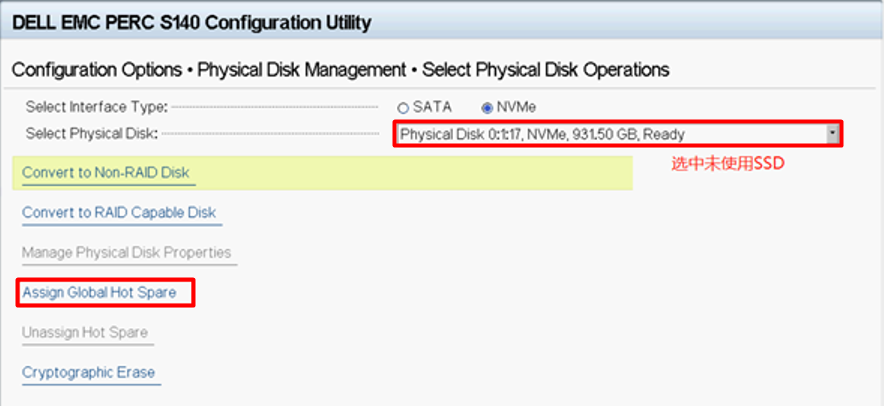Expand the physical disk dropdown arrow
884x406 pixels.
tap(832, 133)
